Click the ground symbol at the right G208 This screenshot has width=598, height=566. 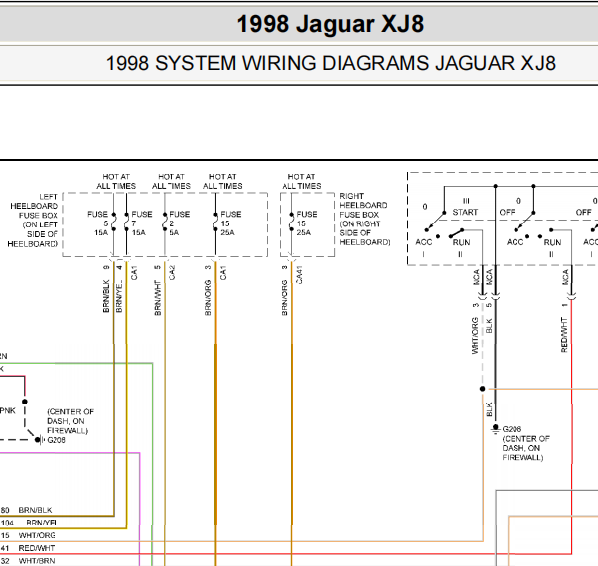[x=495, y=429]
